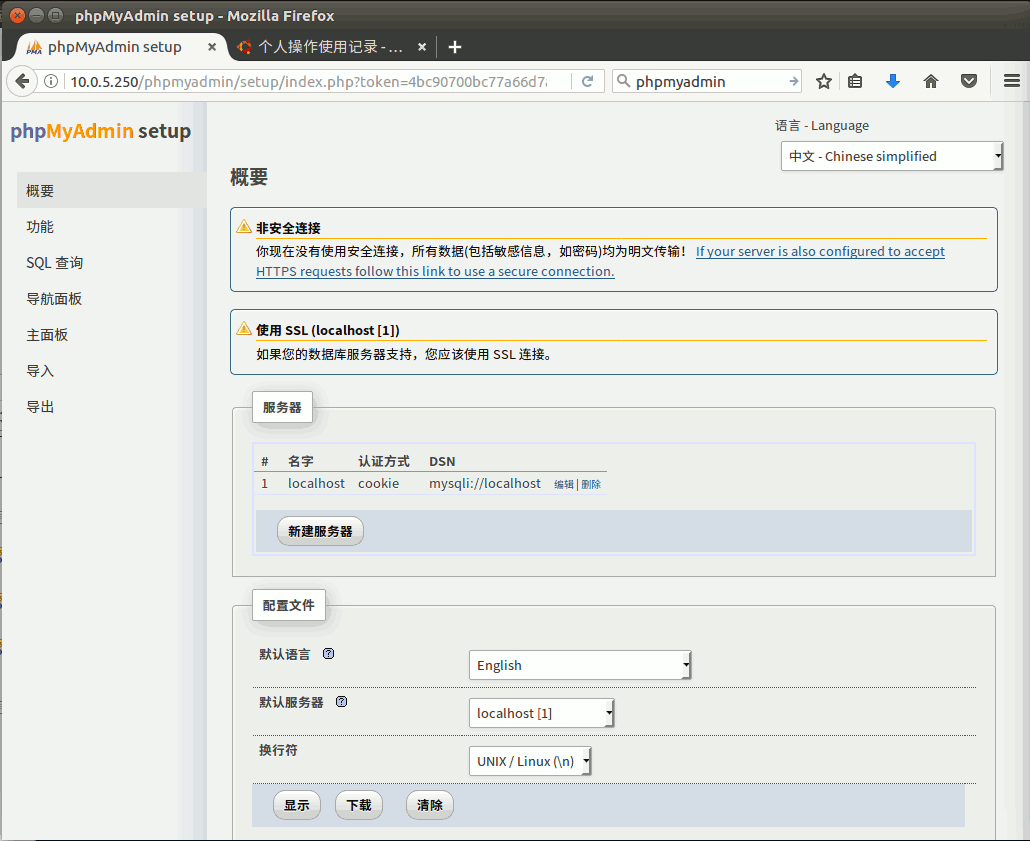Open help icon beside 默认语言
This screenshot has height=841, width=1030.
328,654
